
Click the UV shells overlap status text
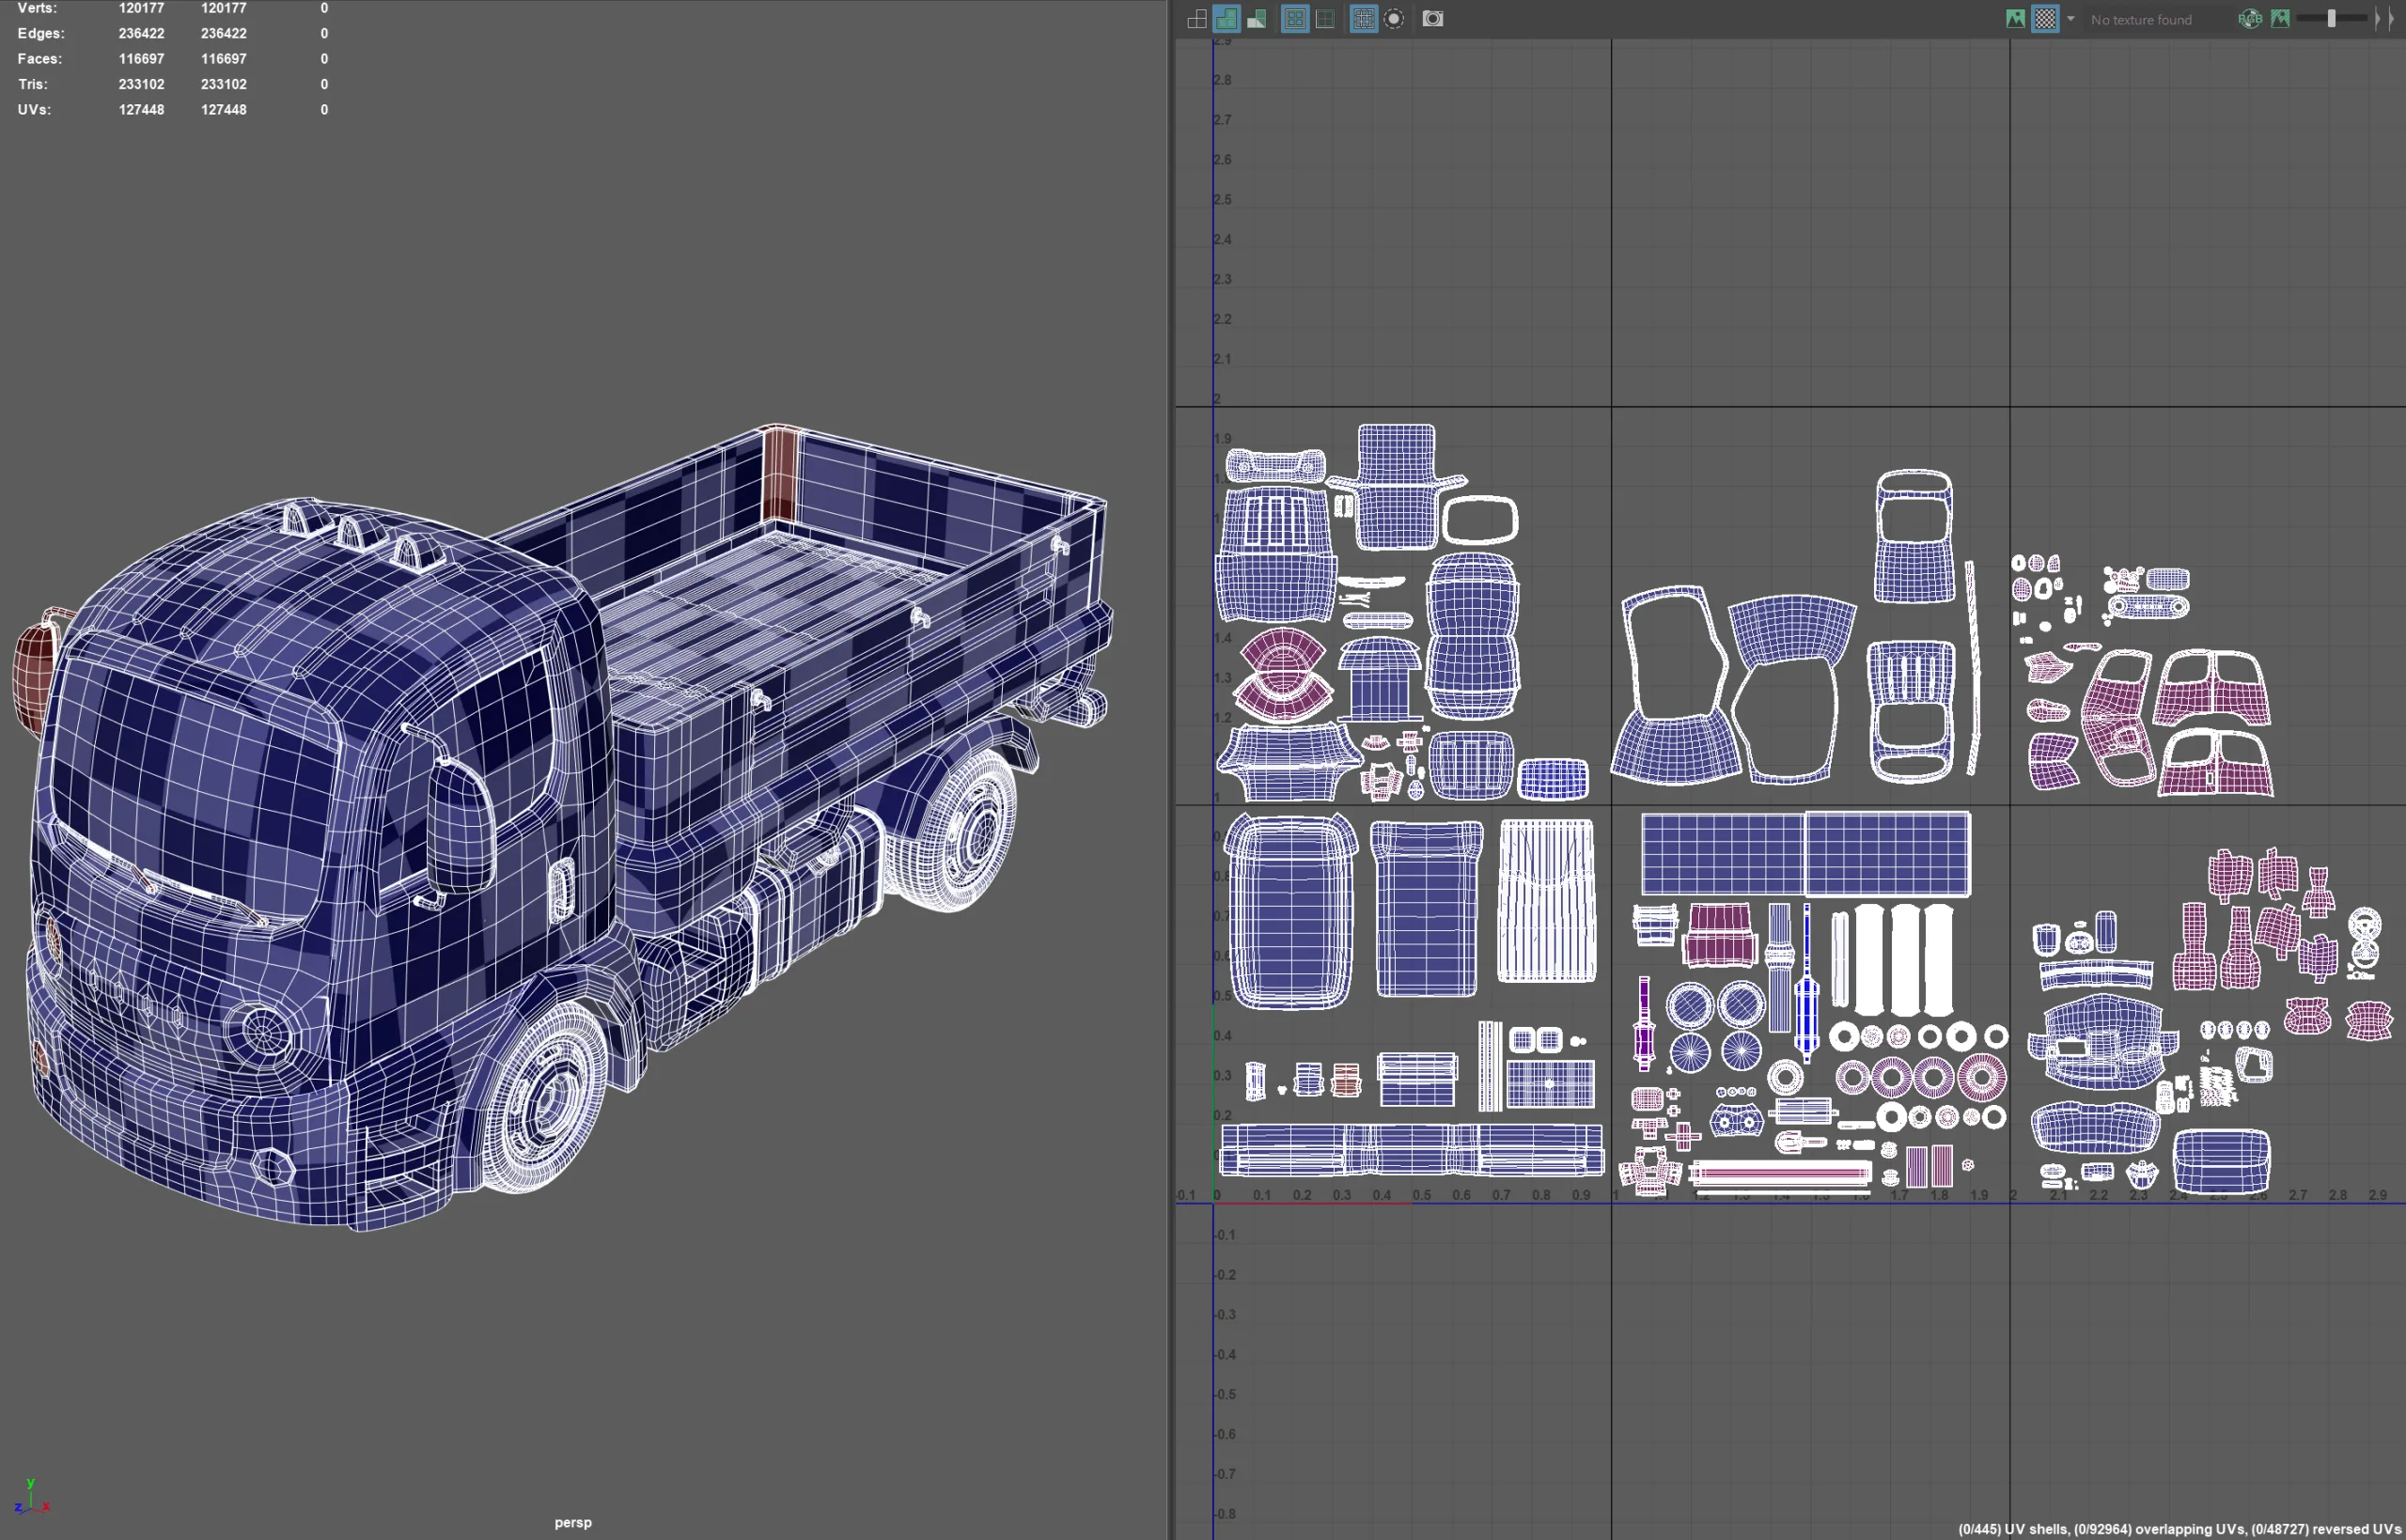2181,1529
